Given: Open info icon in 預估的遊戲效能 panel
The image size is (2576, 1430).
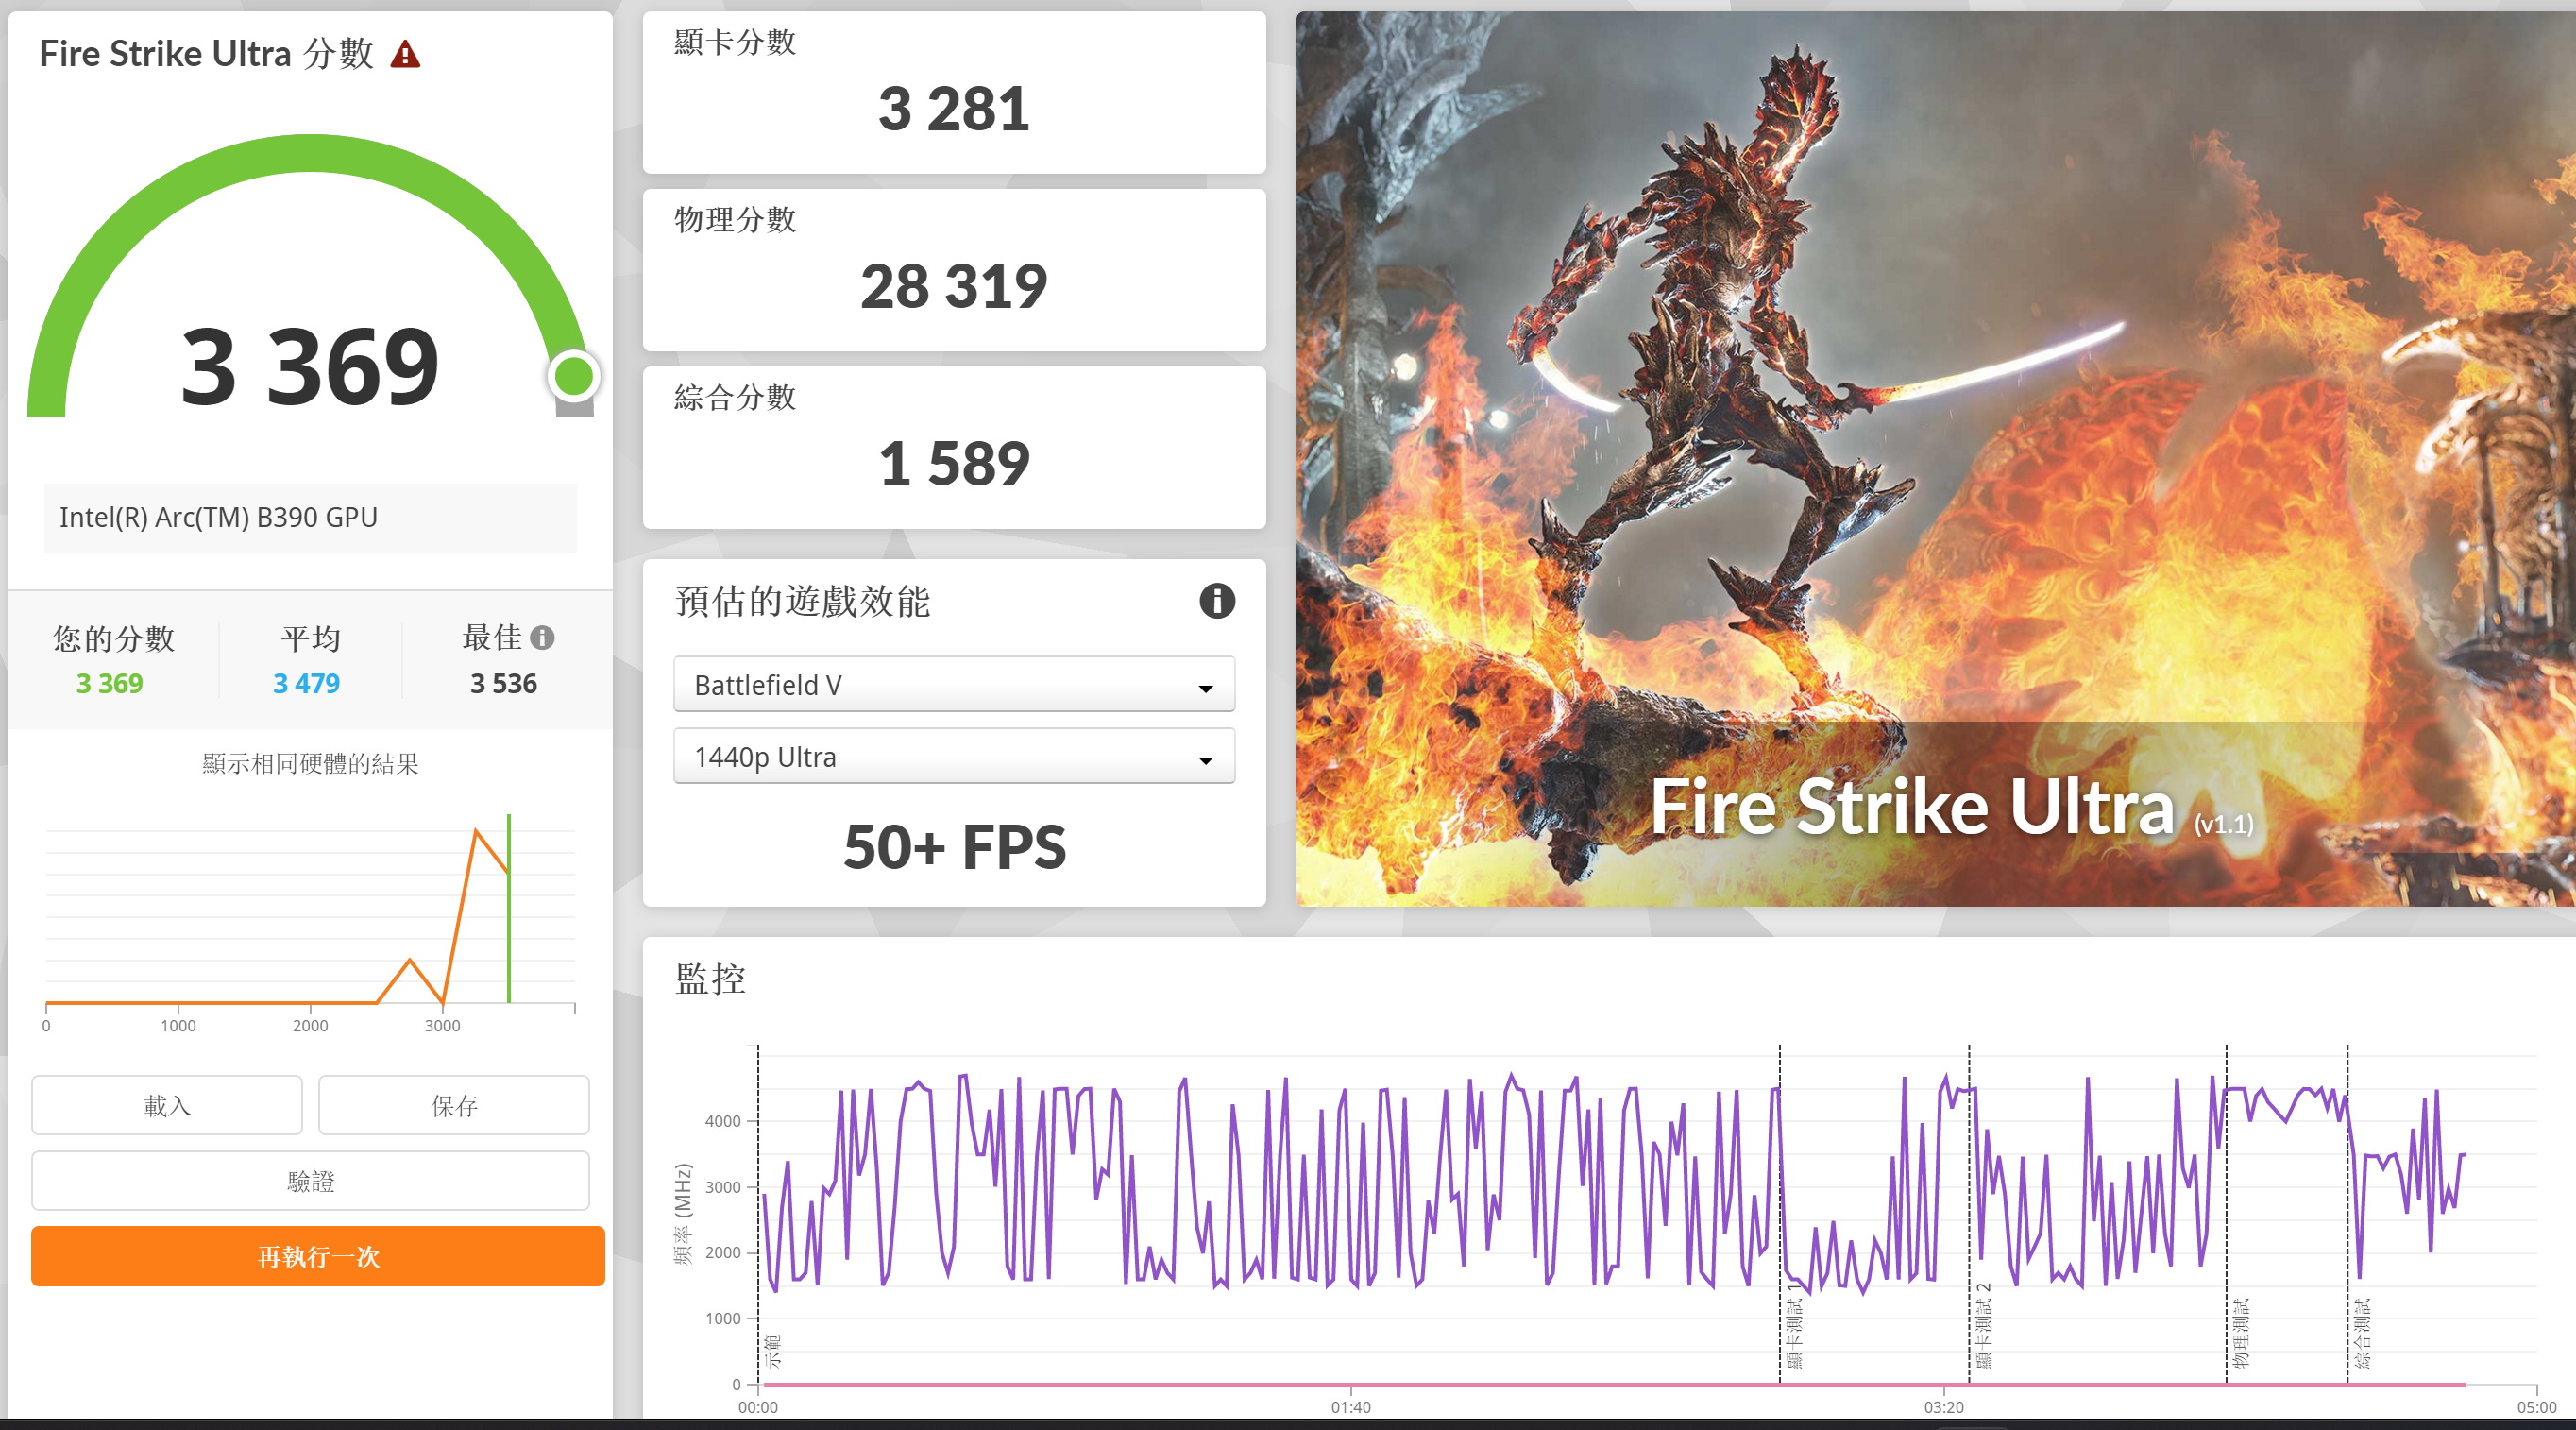Looking at the screenshot, I should (x=1216, y=601).
